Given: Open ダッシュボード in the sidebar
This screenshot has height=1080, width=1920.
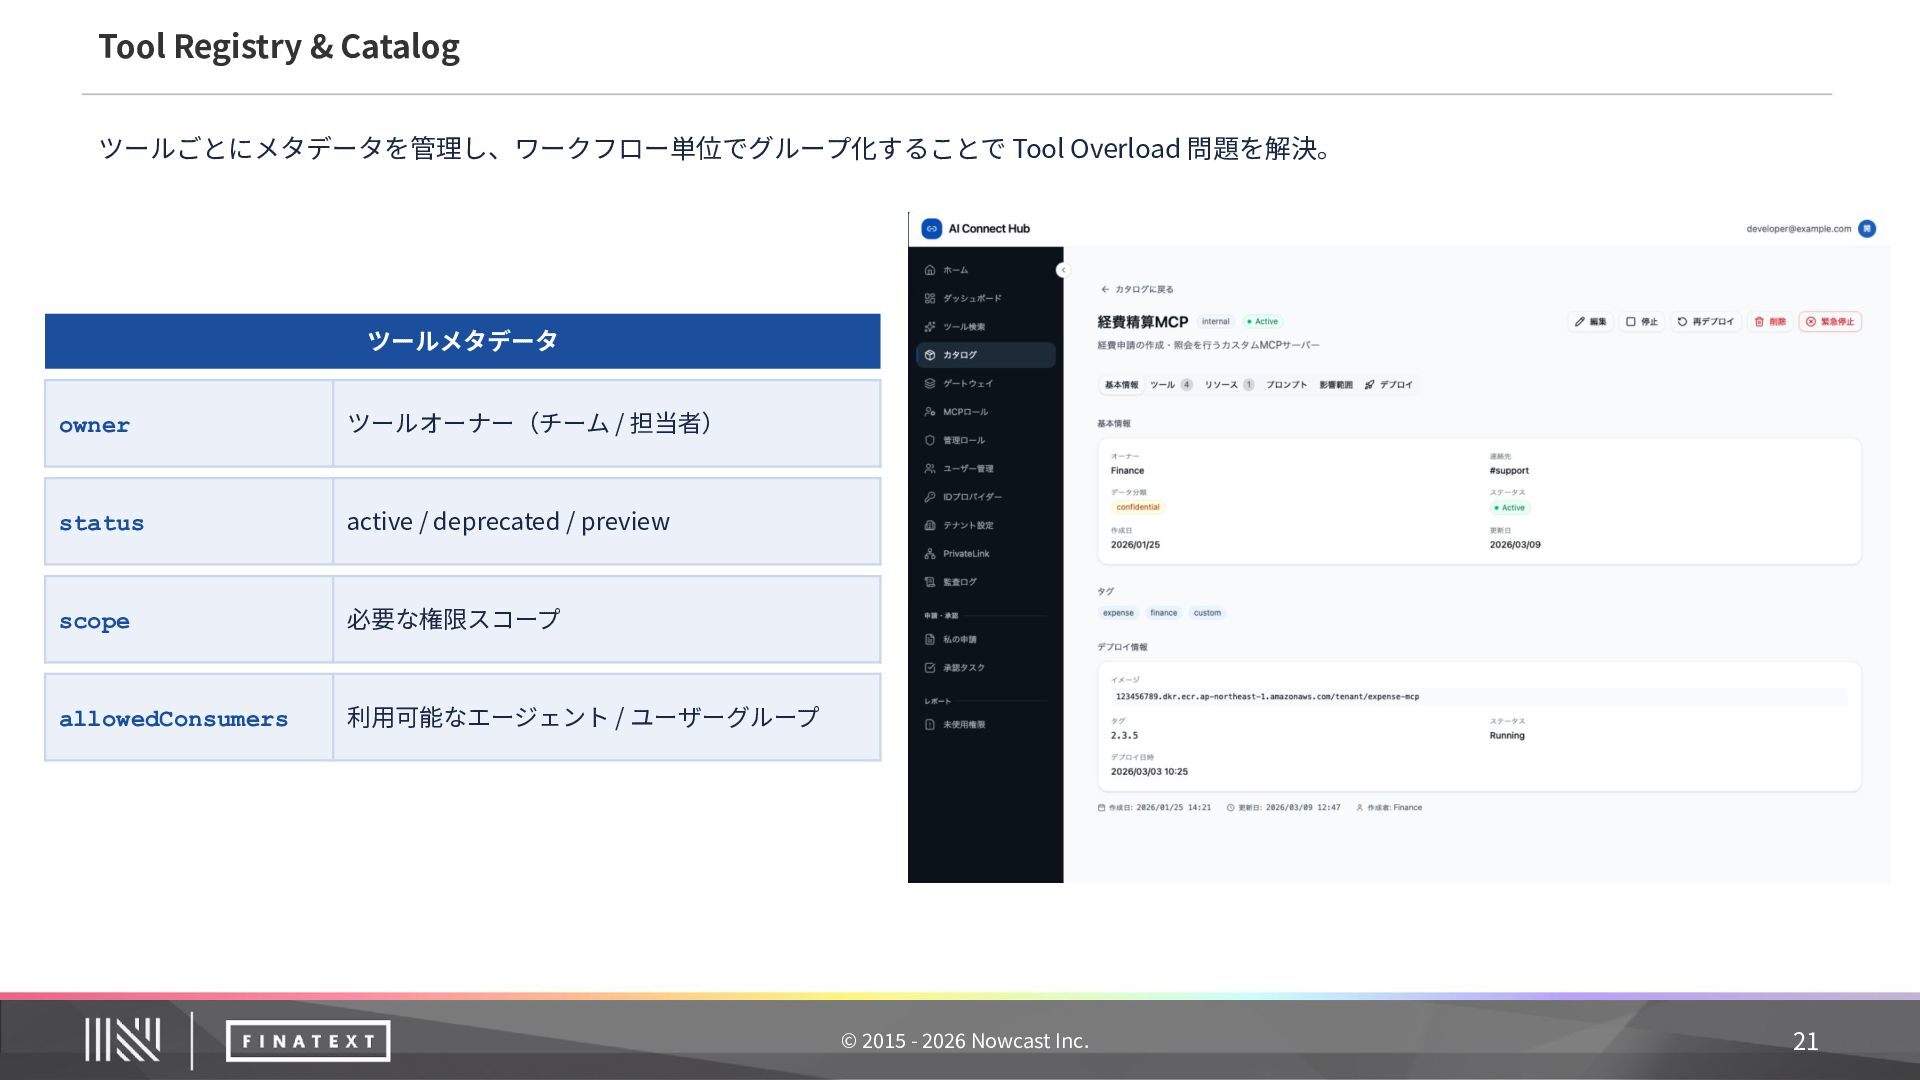Looking at the screenshot, I should tap(971, 298).
